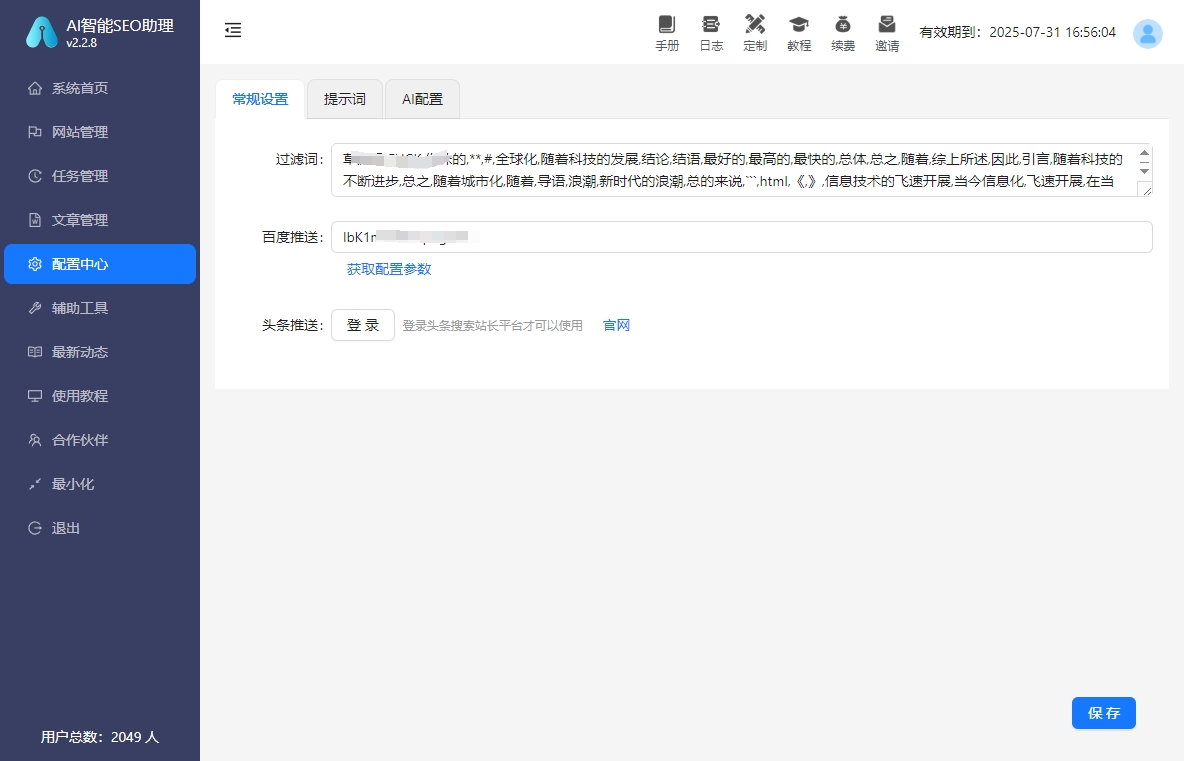The image size is (1184, 761).
Task: Switch to the 提示词 tab
Action: (344, 99)
